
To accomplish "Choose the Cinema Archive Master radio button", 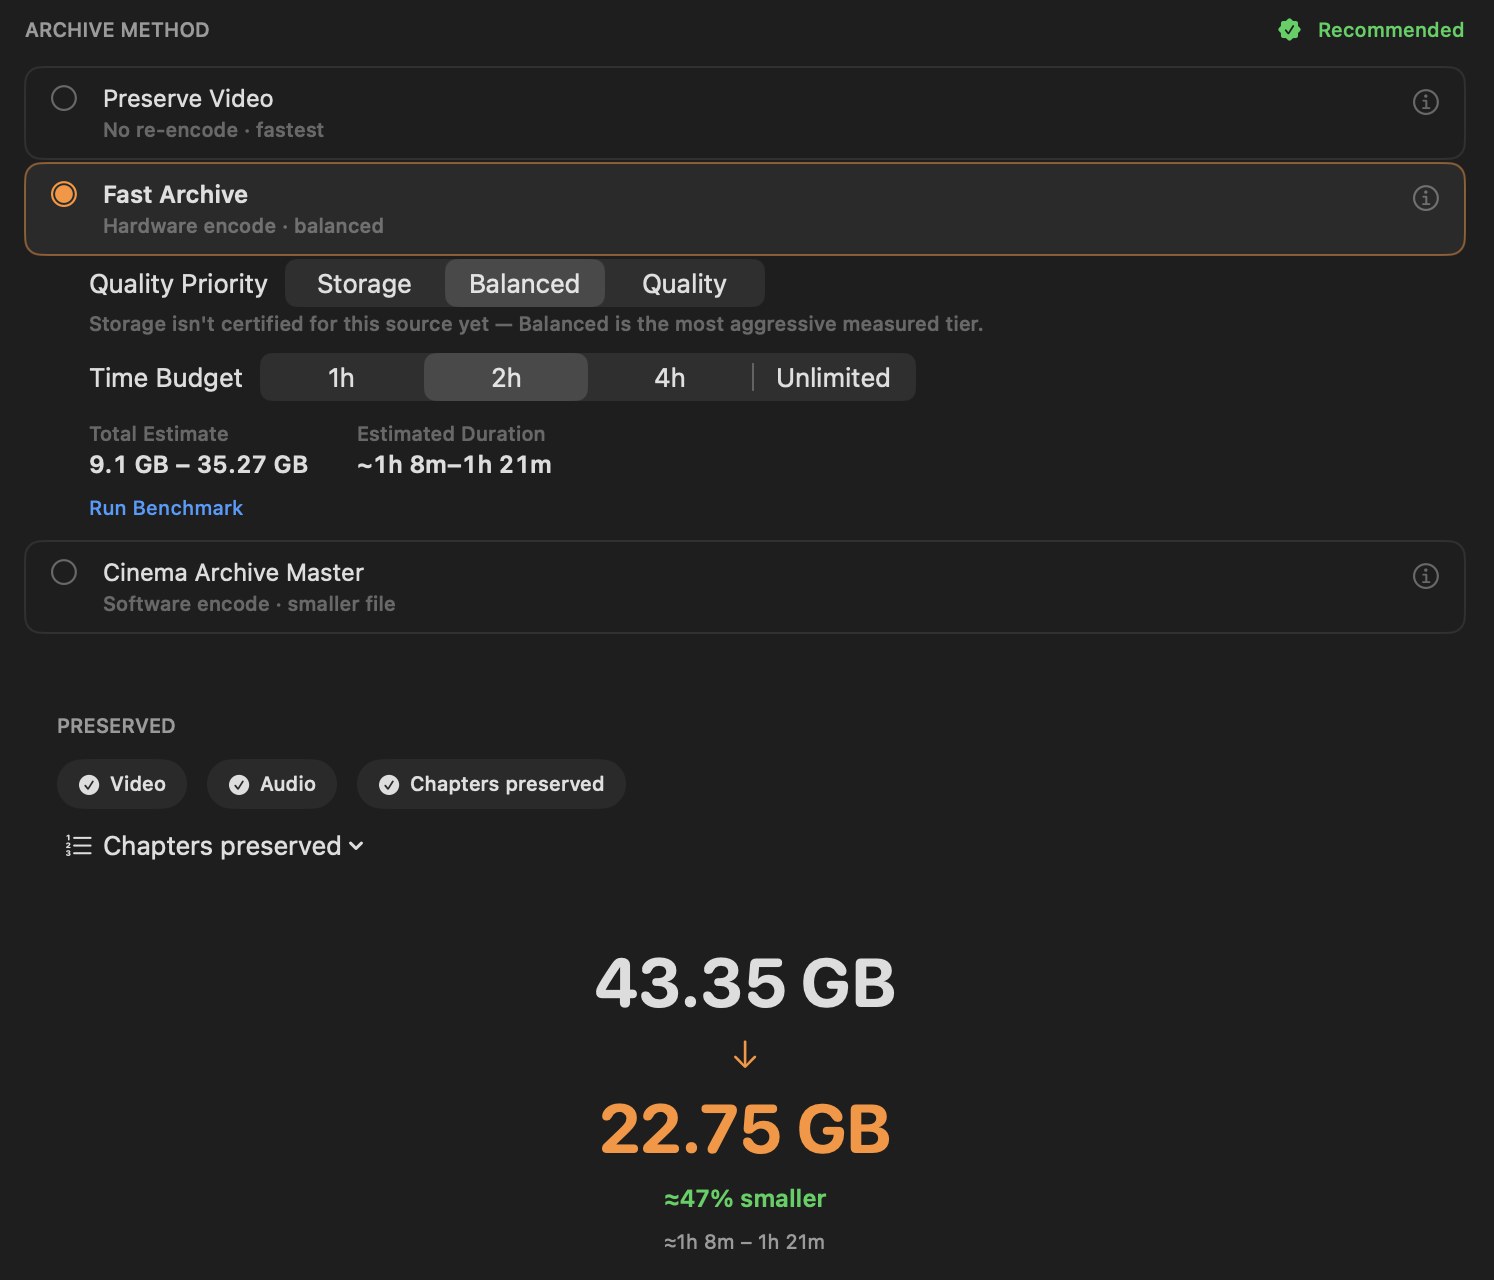I will [x=64, y=572].
